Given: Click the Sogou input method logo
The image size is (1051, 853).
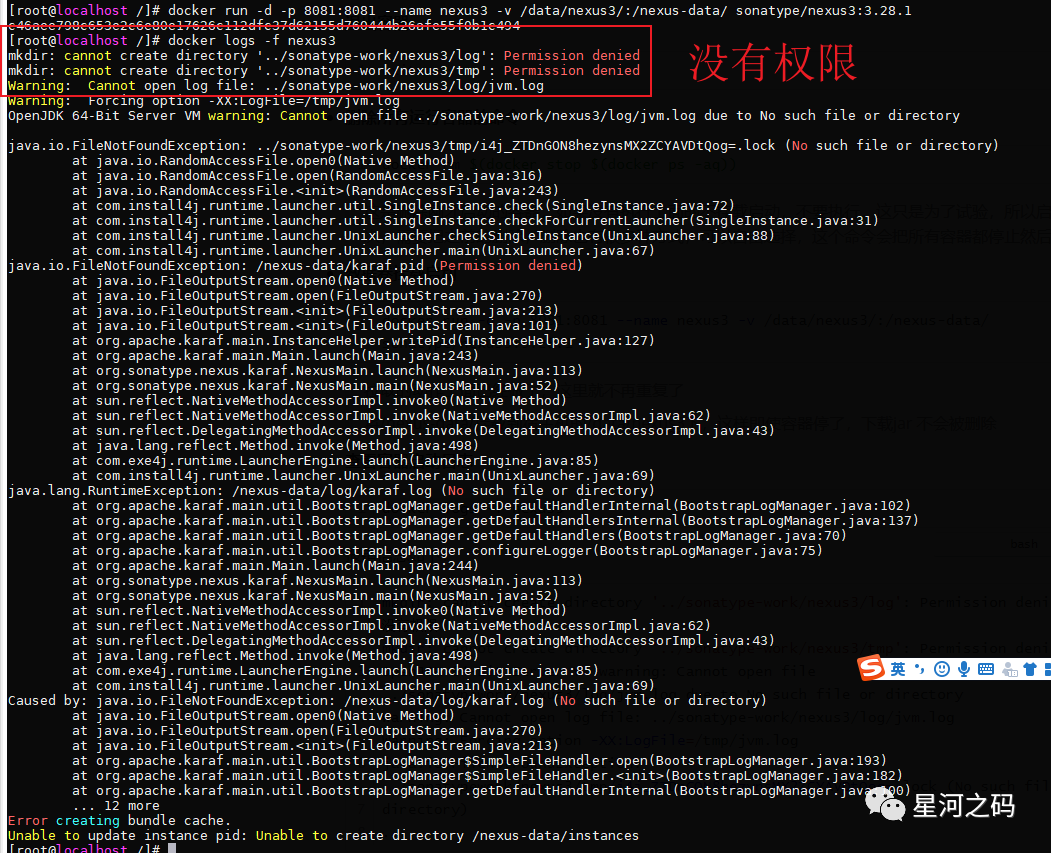Looking at the screenshot, I should (x=871, y=668).
